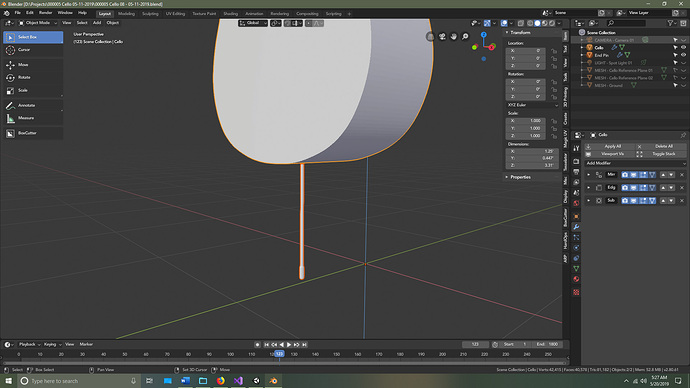The image size is (690, 388).
Task: Toggle Mirror modifier render visibility
Action: 625,175
